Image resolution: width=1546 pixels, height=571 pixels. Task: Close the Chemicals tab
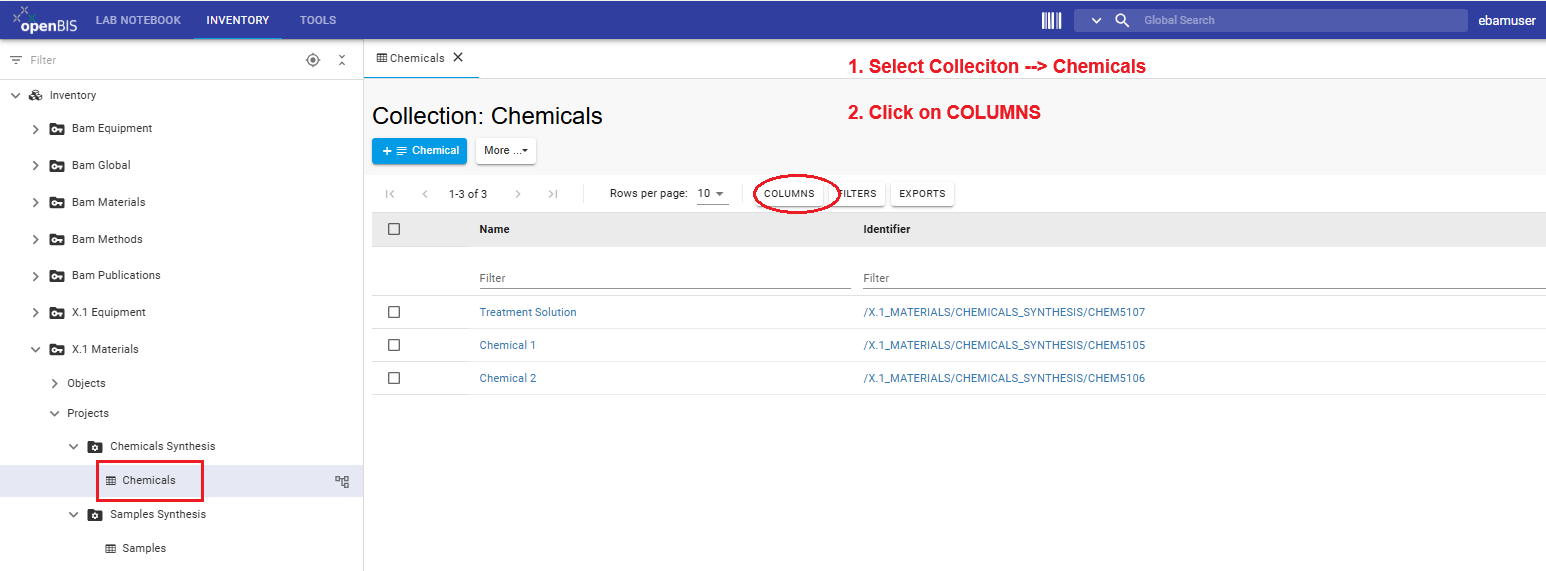[458, 57]
